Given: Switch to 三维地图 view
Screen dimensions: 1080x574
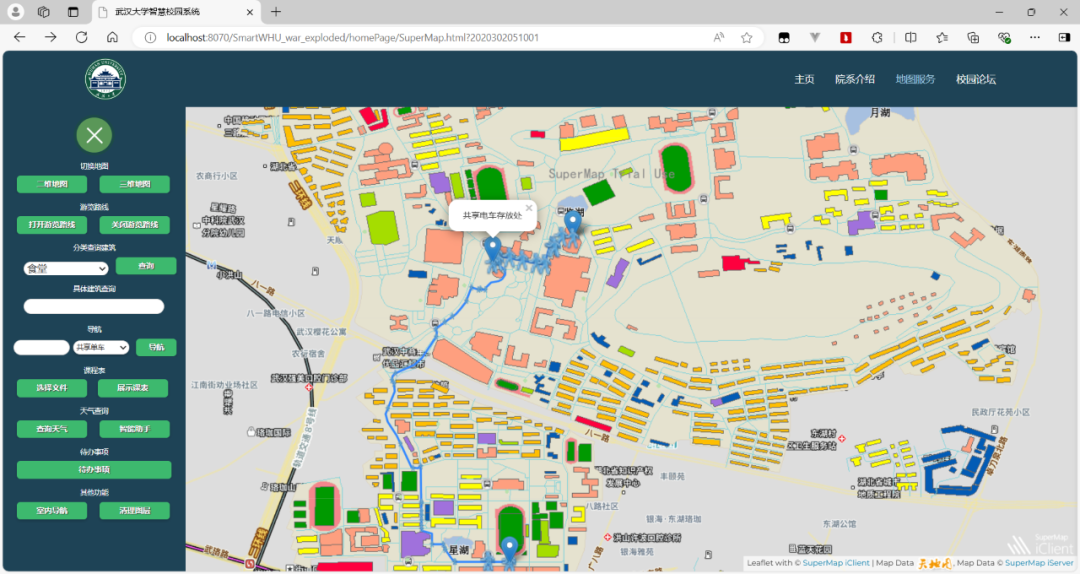Looking at the screenshot, I should tap(134, 184).
